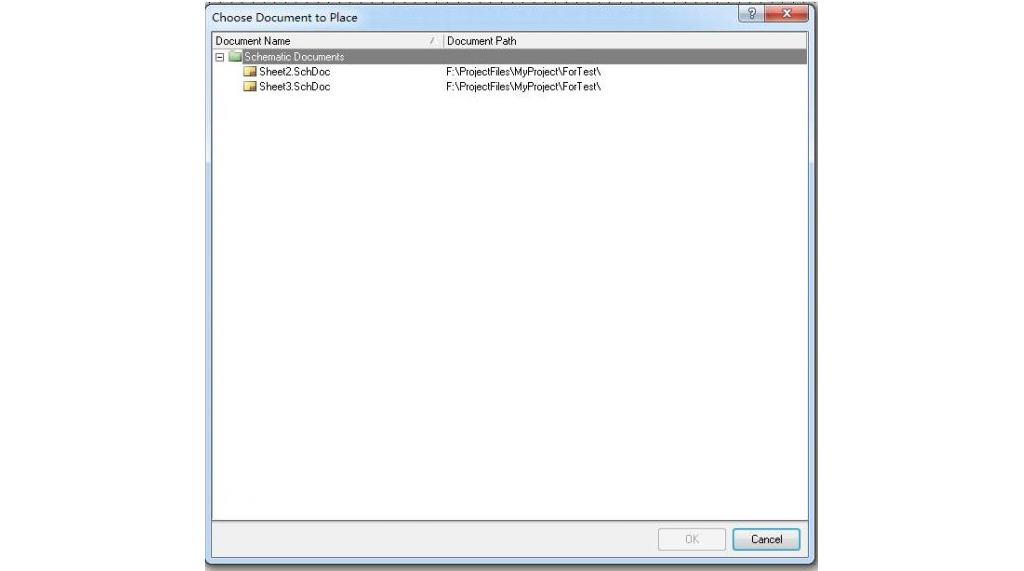
Task: Click the sort arrow in Document Name header
Action: pos(432,41)
